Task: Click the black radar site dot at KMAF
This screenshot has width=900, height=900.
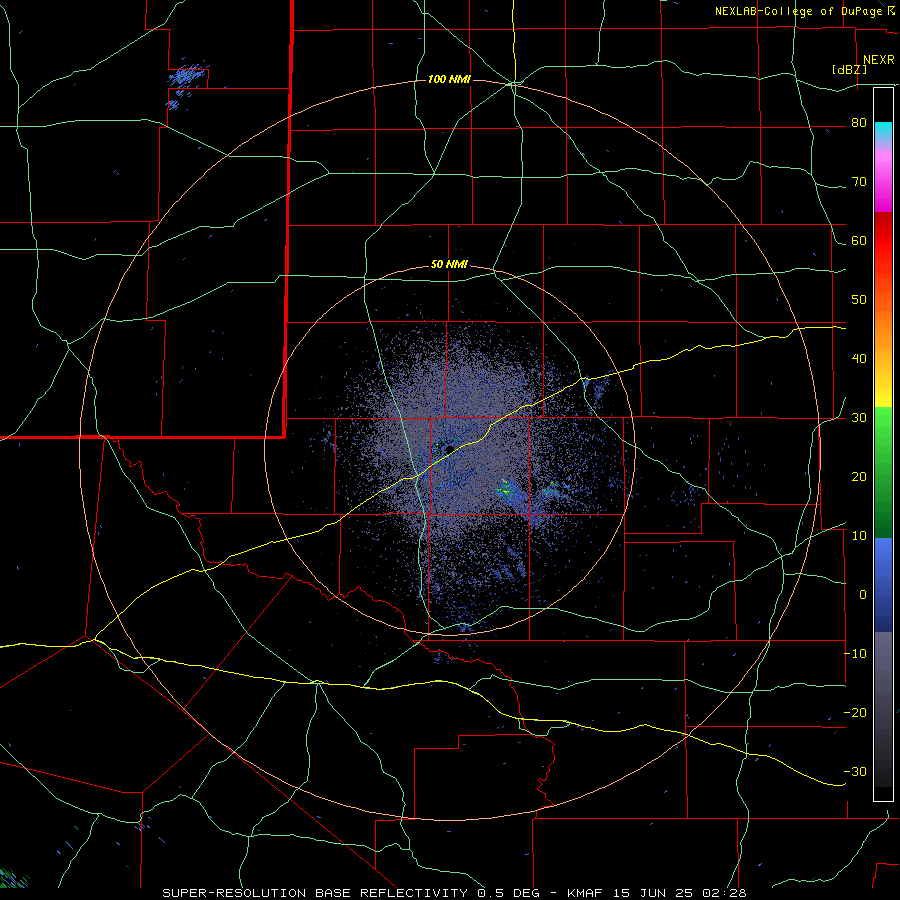Action: (x=450, y=449)
